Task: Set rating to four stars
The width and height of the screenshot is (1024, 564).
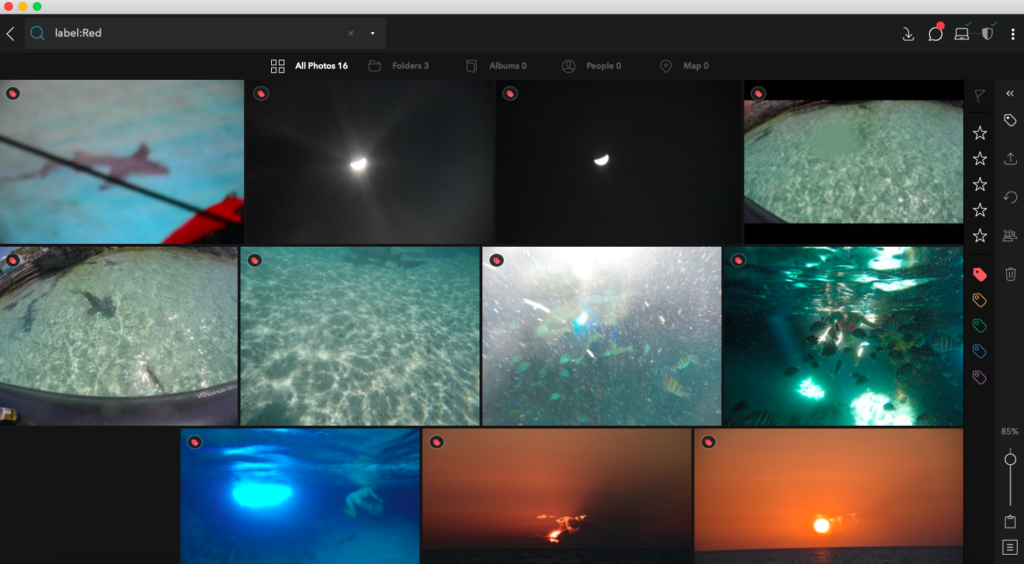Action: click(980, 210)
